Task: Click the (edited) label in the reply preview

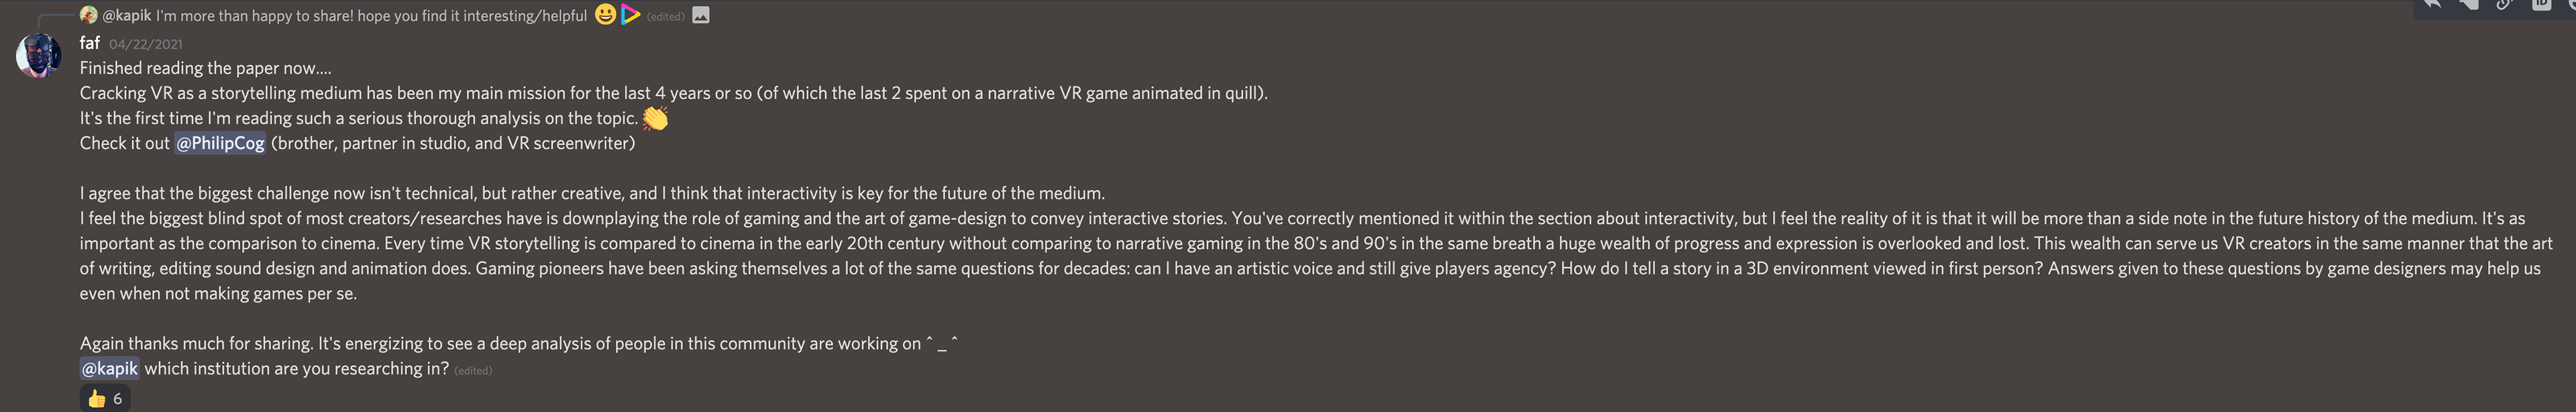Action: (666, 16)
